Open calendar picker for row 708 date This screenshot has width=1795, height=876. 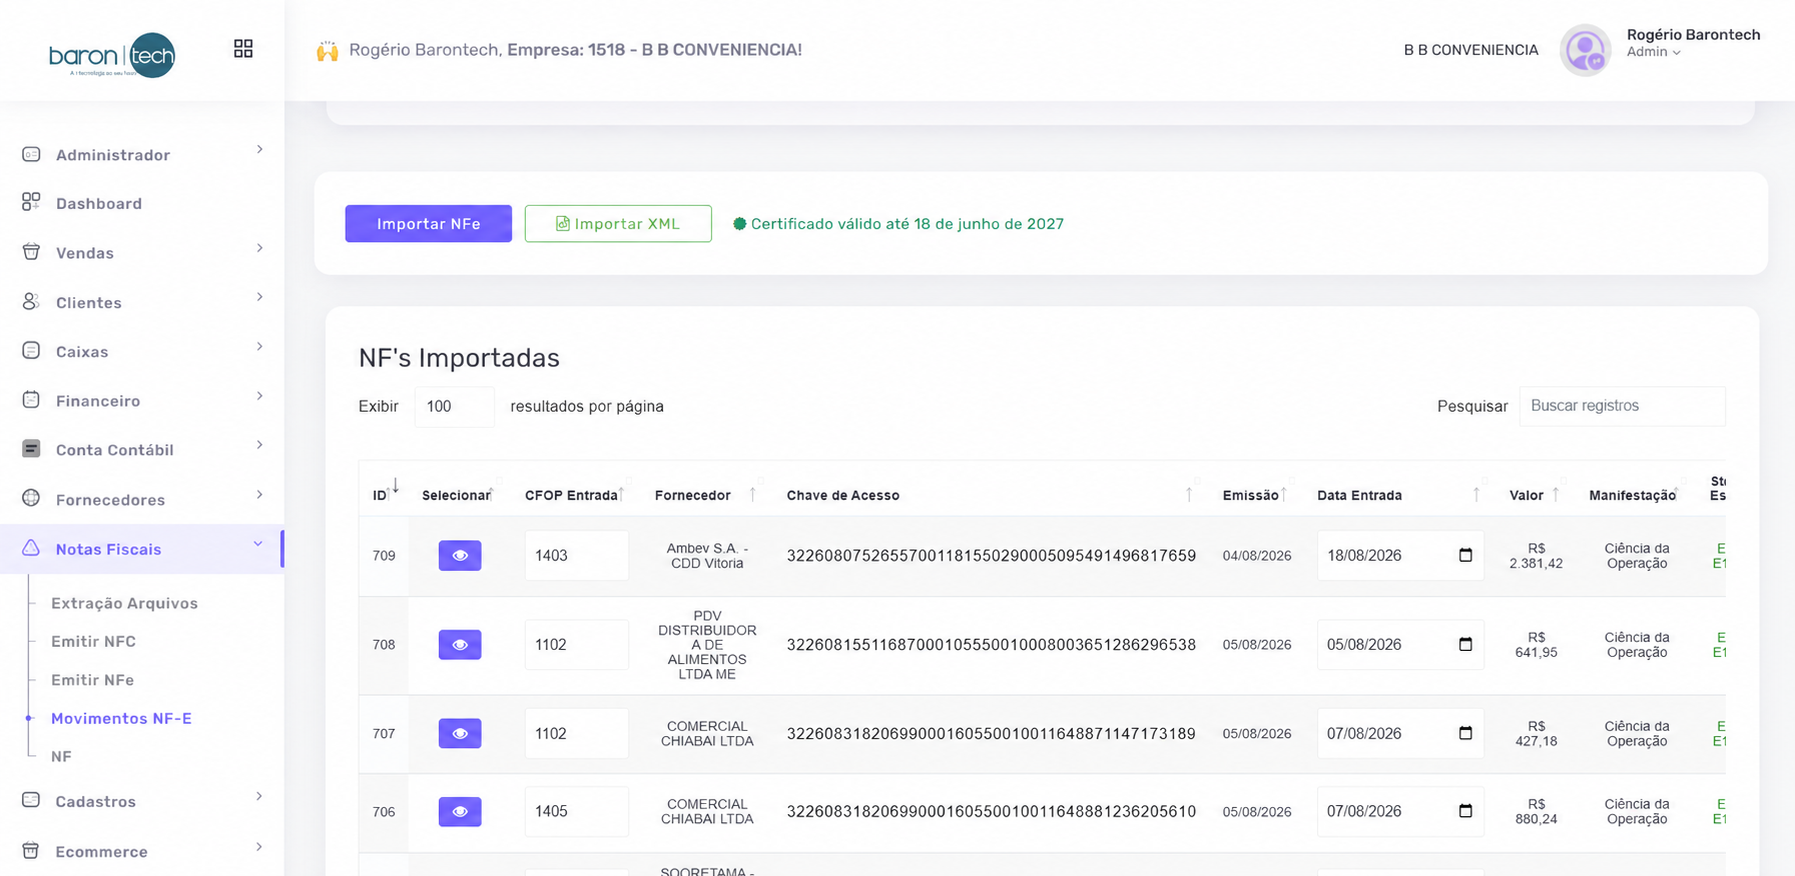(1466, 644)
